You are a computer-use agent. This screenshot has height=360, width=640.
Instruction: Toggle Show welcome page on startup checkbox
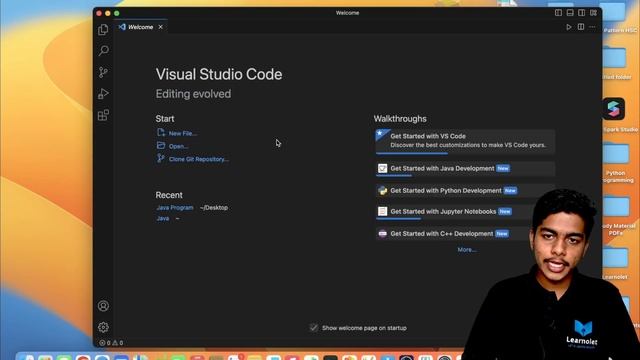pos(313,328)
